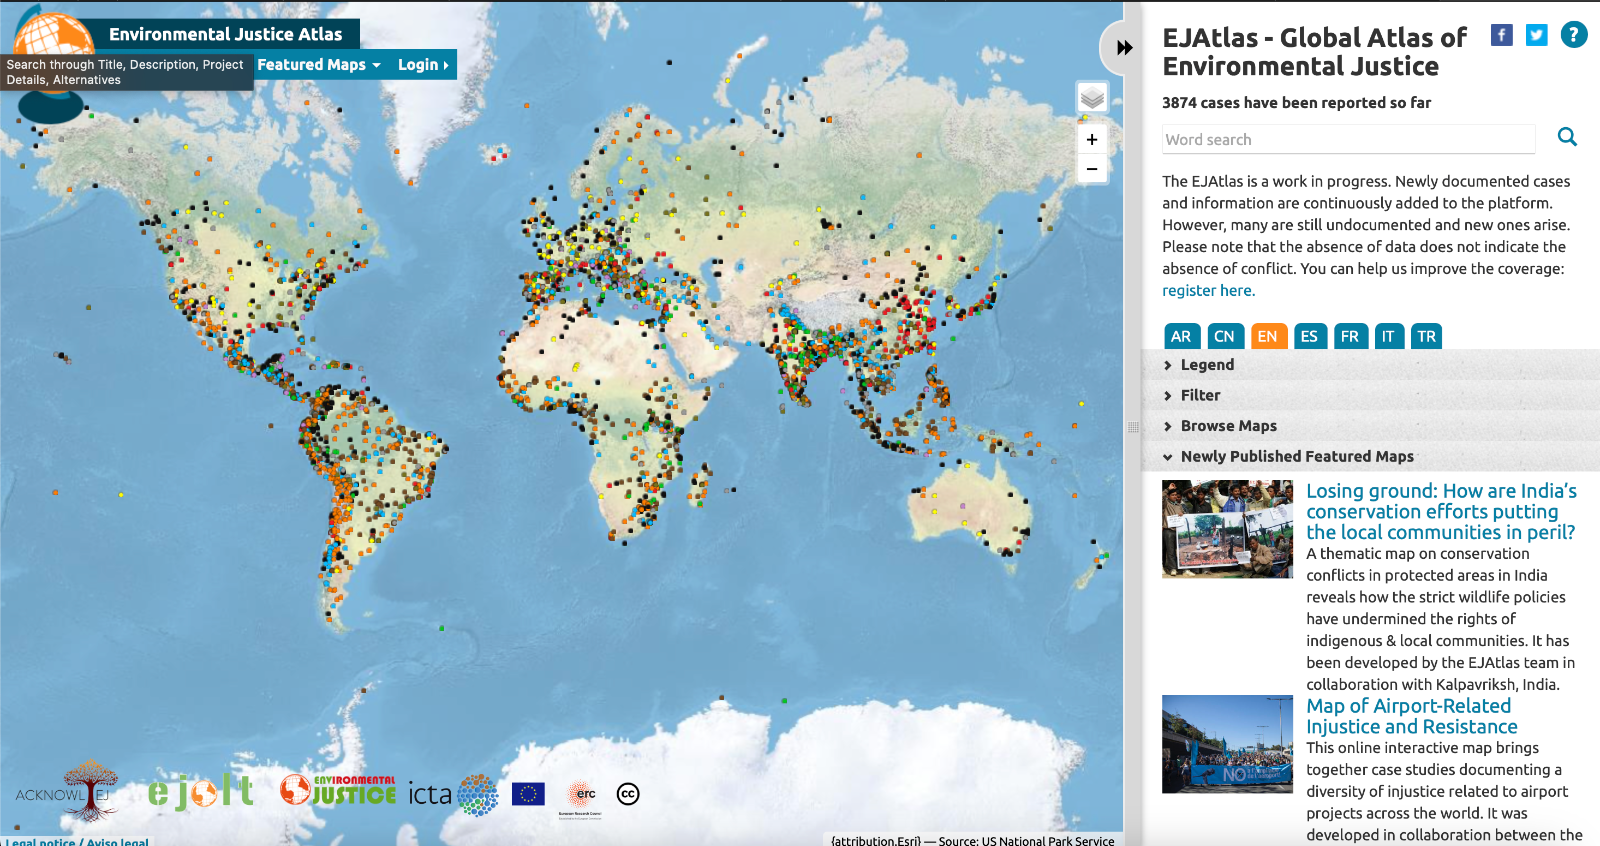Open the India conservation protest thumbnail
The width and height of the screenshot is (1600, 846).
click(x=1227, y=529)
